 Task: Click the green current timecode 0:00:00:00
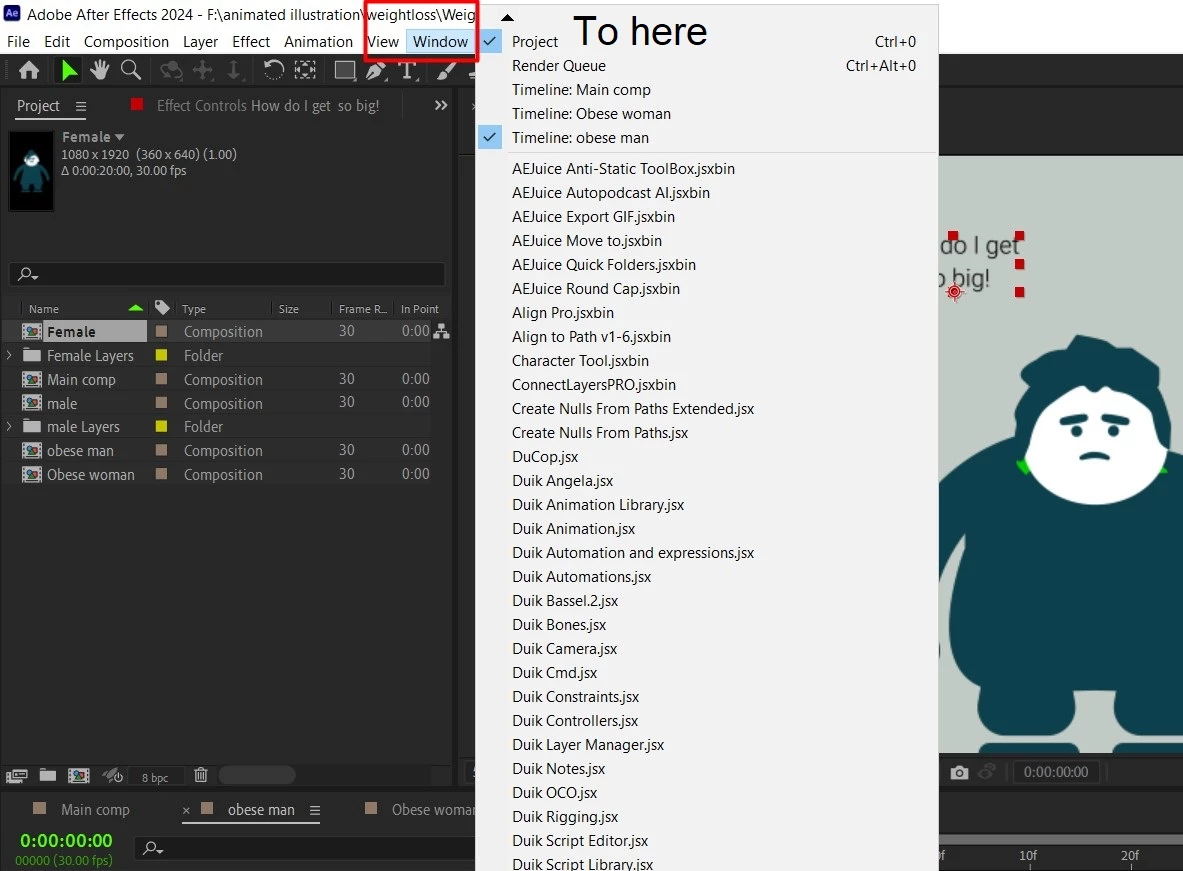[x=66, y=840]
